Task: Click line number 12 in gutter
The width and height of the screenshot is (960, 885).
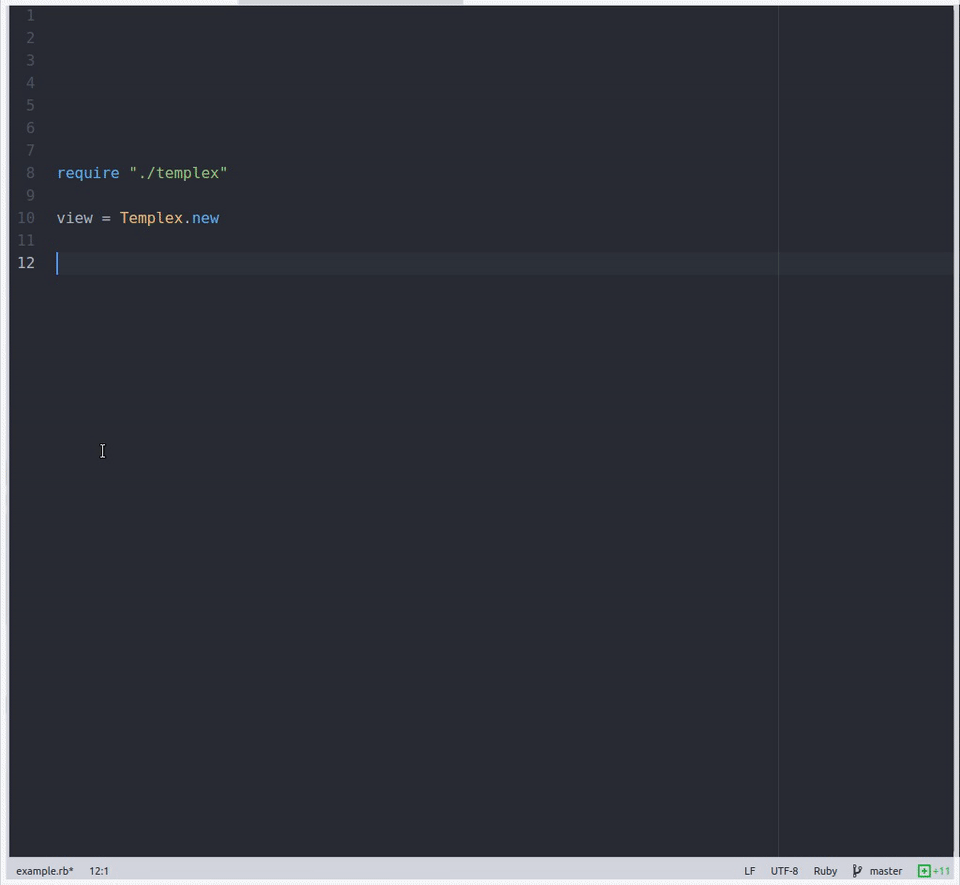Action: pyautogui.click(x=26, y=263)
